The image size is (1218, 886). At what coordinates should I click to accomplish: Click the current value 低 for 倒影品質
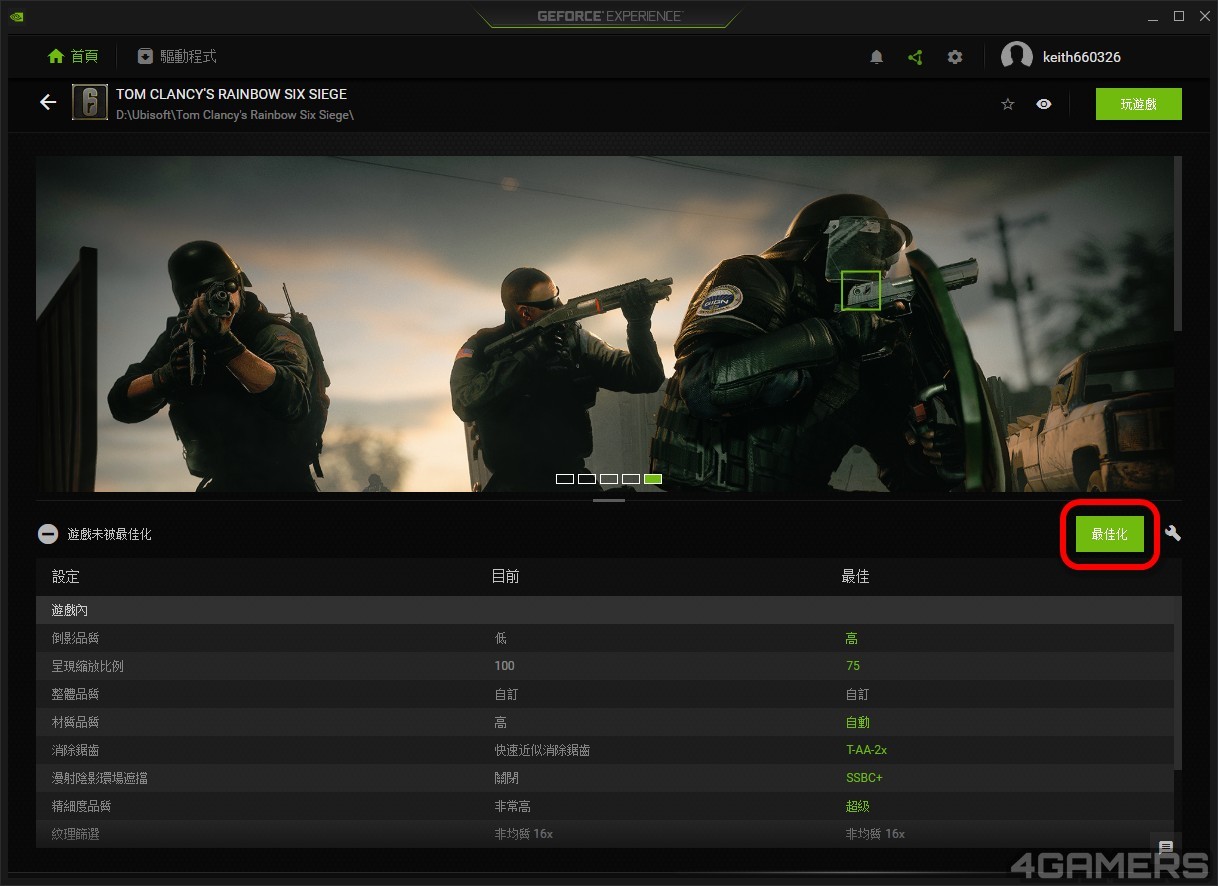pos(500,638)
